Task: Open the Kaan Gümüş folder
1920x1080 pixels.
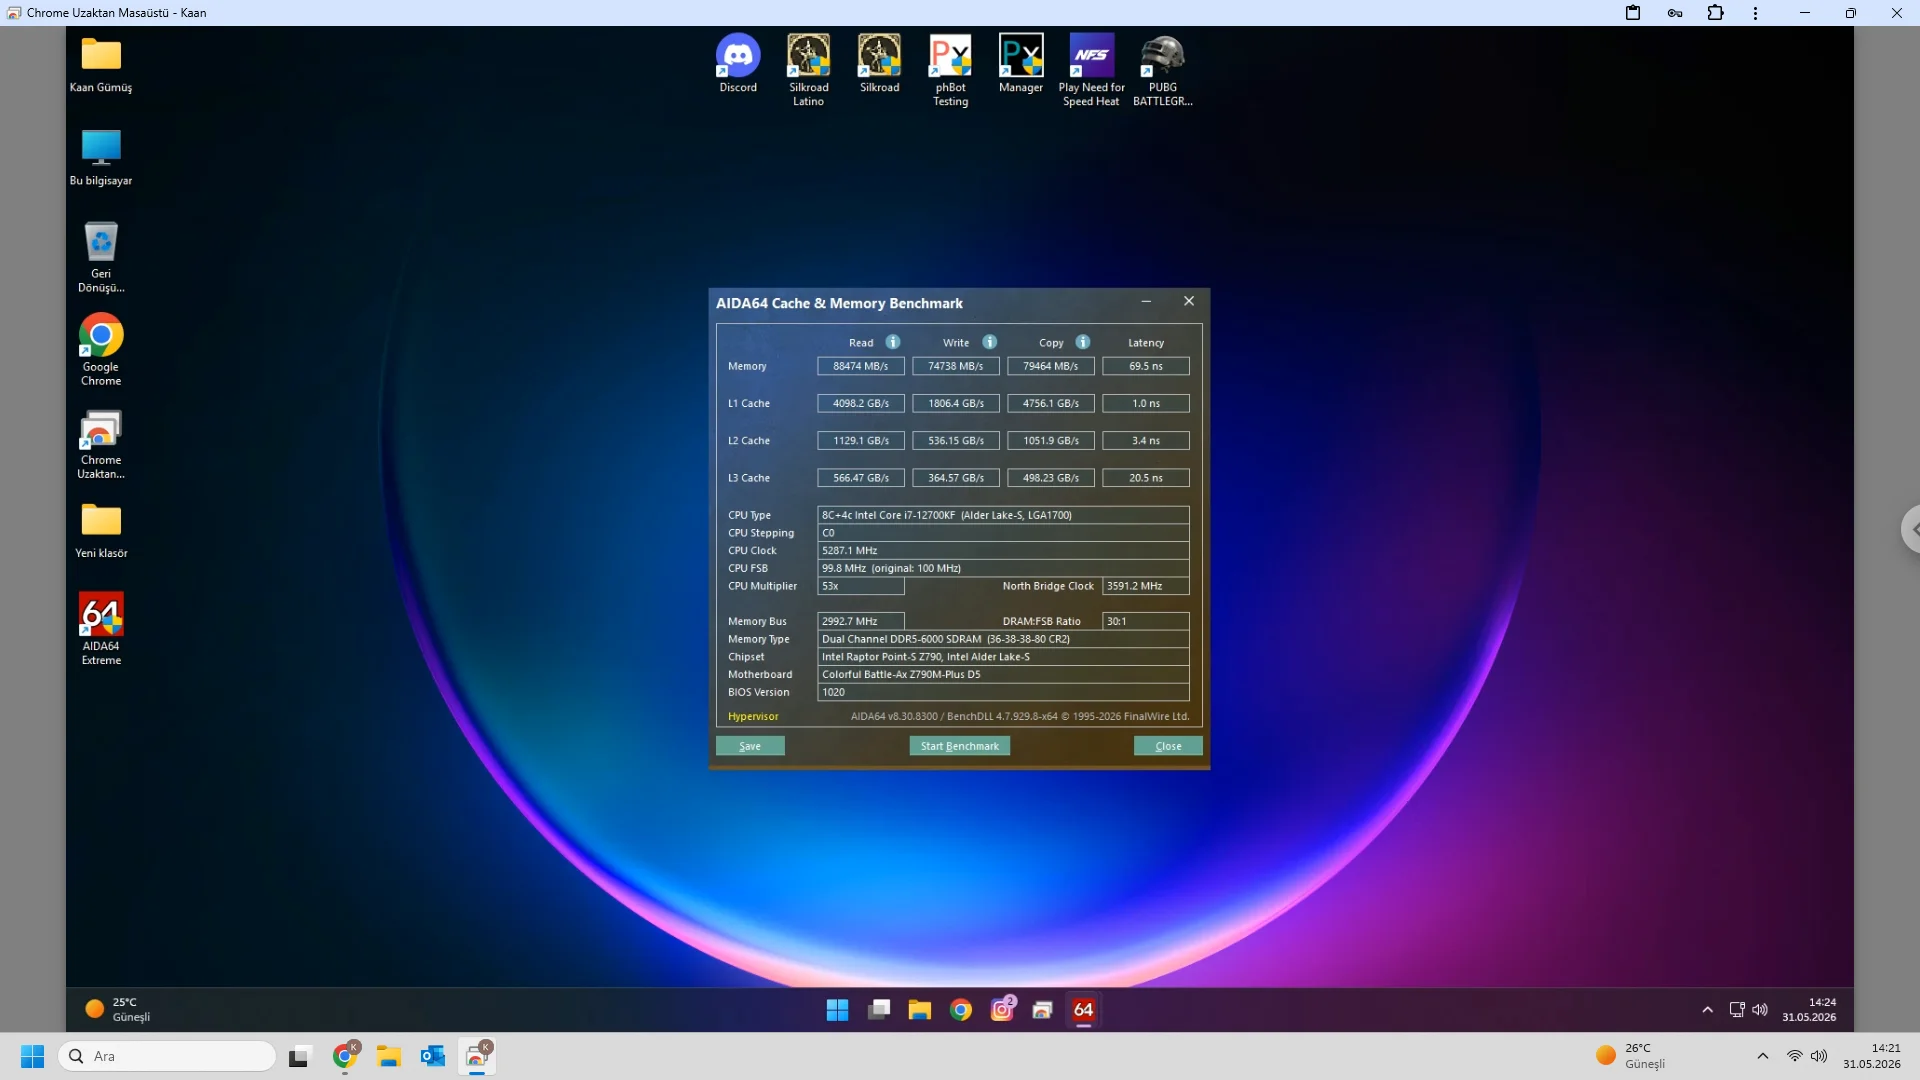Action: 101,65
